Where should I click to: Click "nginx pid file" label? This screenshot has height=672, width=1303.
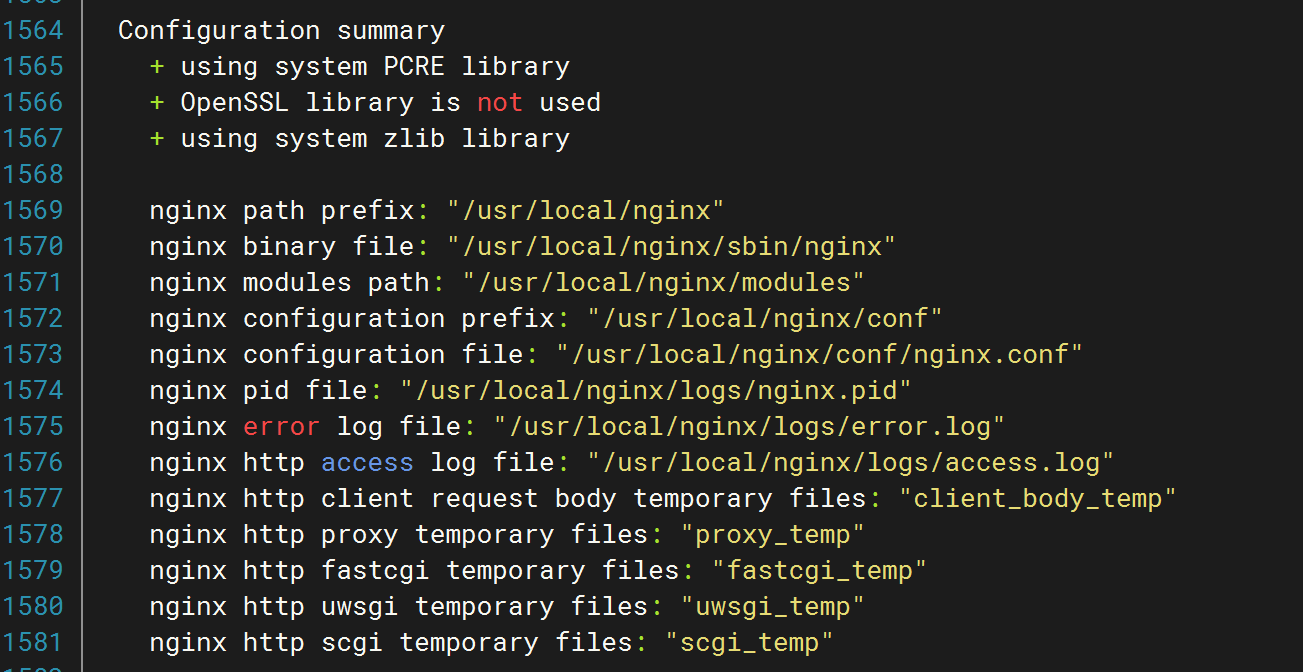coord(259,391)
